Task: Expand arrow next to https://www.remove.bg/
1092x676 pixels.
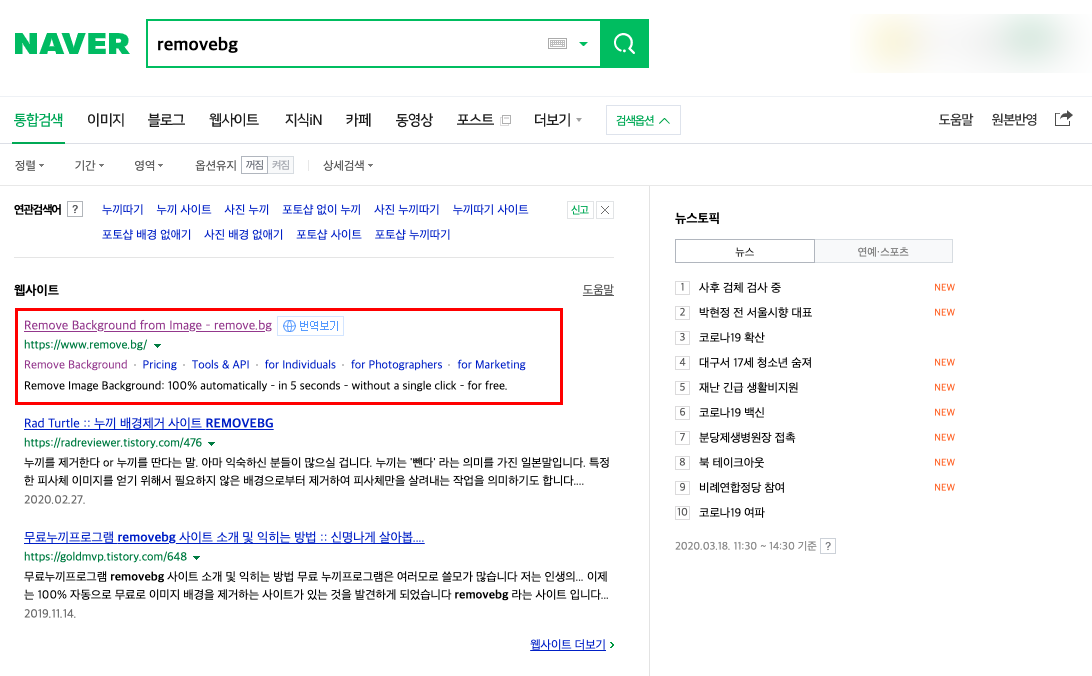Action: coord(157,345)
